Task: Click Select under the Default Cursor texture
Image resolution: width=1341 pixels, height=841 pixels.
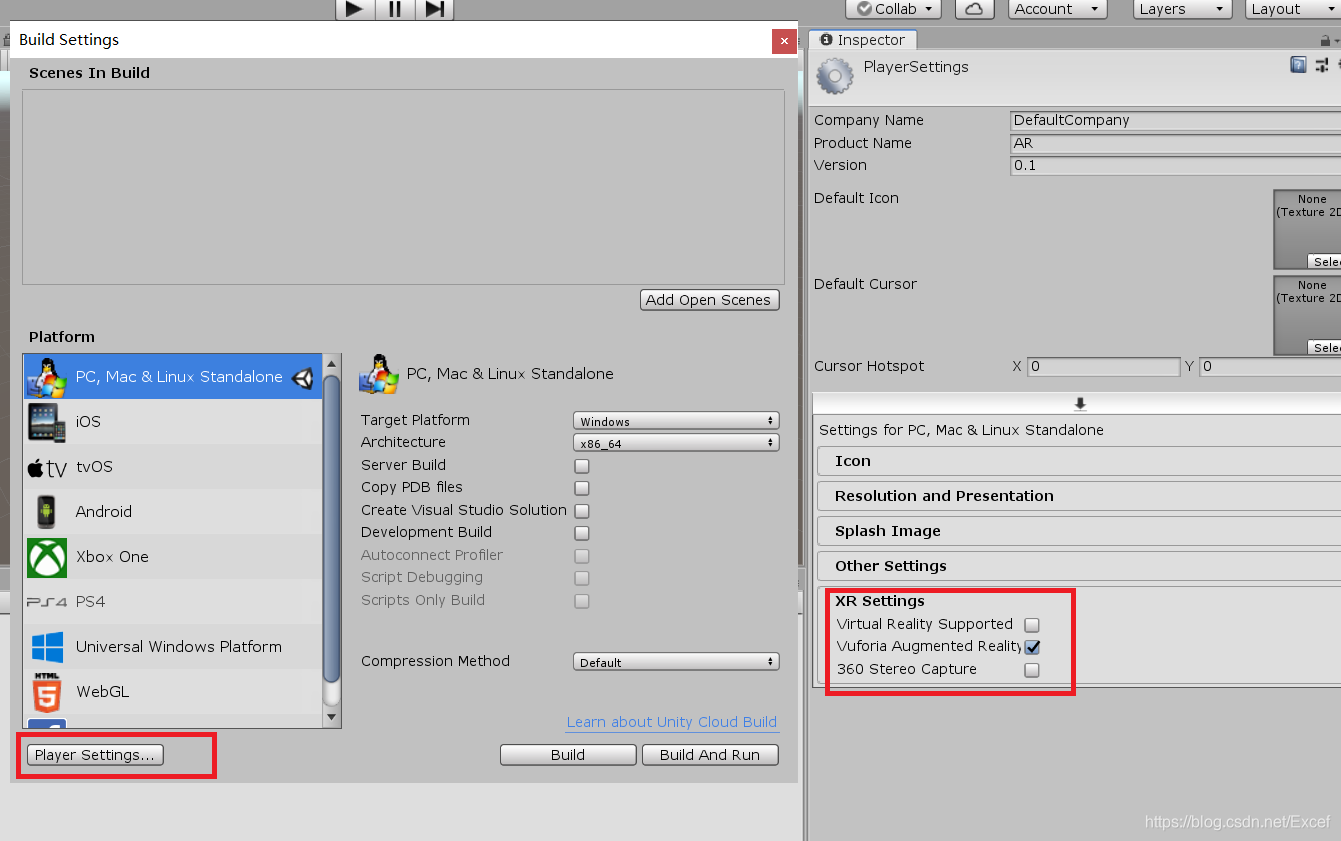Action: [1324, 347]
